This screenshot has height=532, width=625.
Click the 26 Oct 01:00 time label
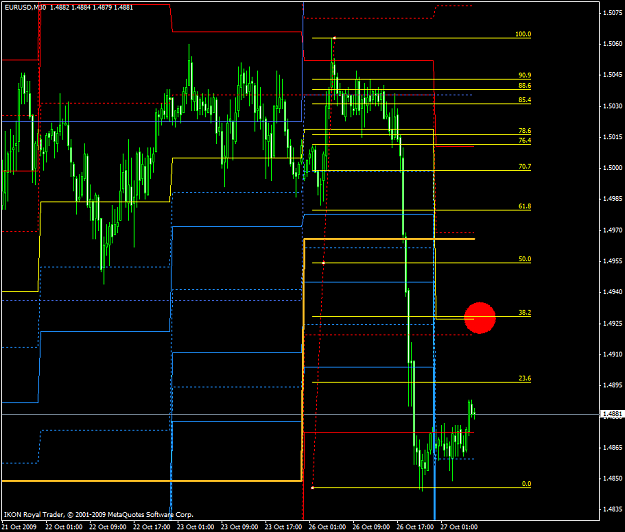coord(327,527)
